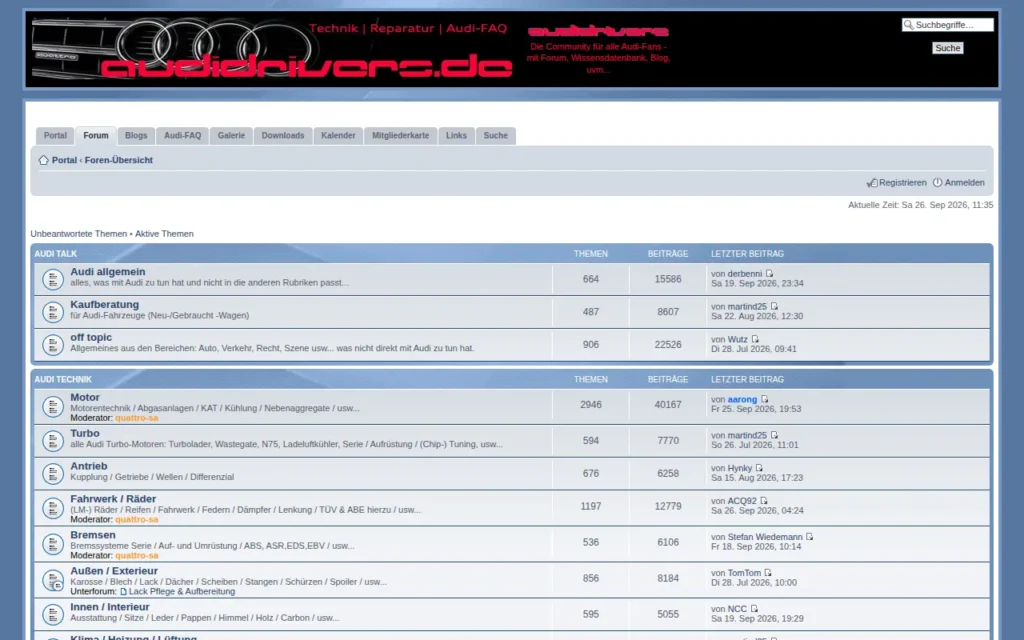Viewport: 1024px width, 640px height.
Task: Open the Motor forum
Action: click(x=85, y=397)
